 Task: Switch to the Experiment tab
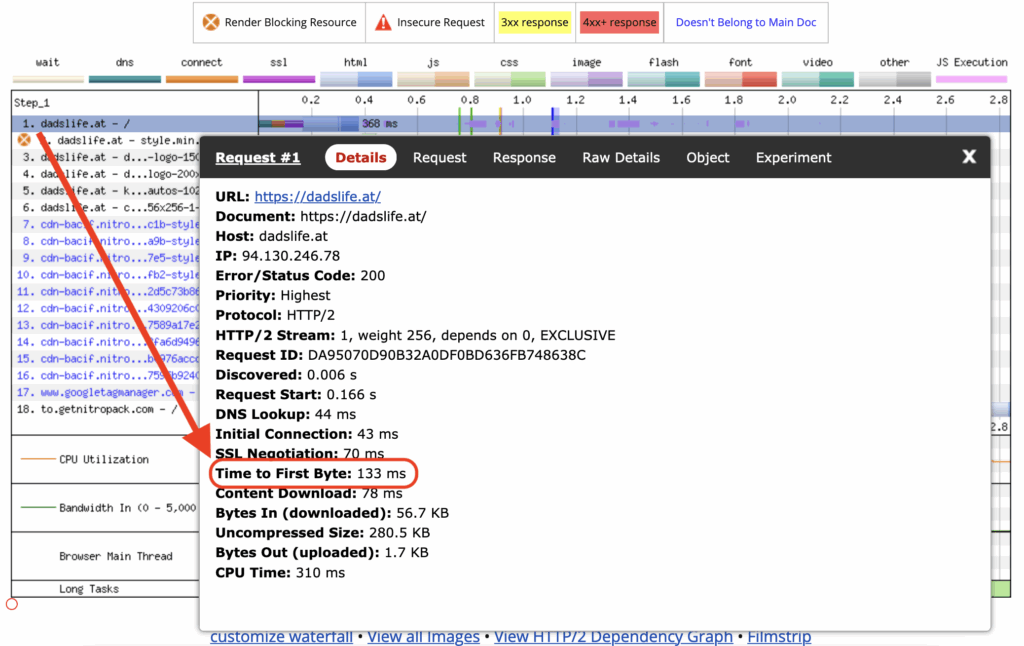(x=793, y=158)
